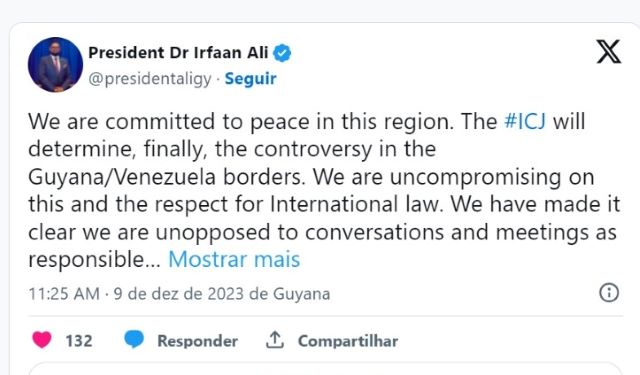Open President Irfaan Ali's profile picture
The image size is (640, 375).
point(55,64)
